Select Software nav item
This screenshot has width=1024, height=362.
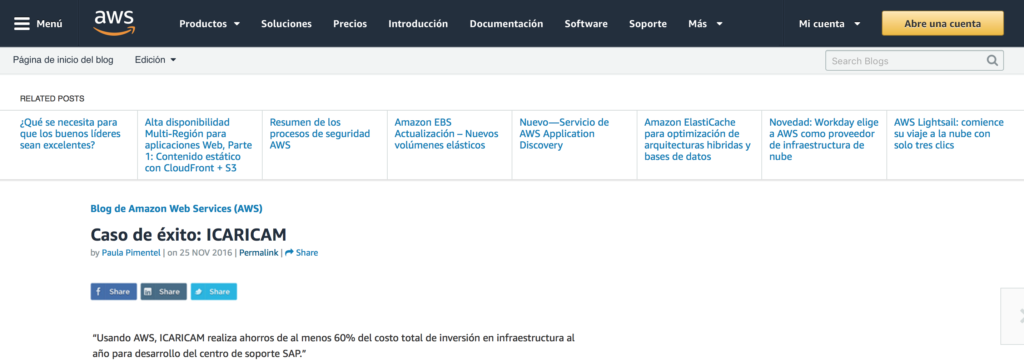tap(586, 24)
